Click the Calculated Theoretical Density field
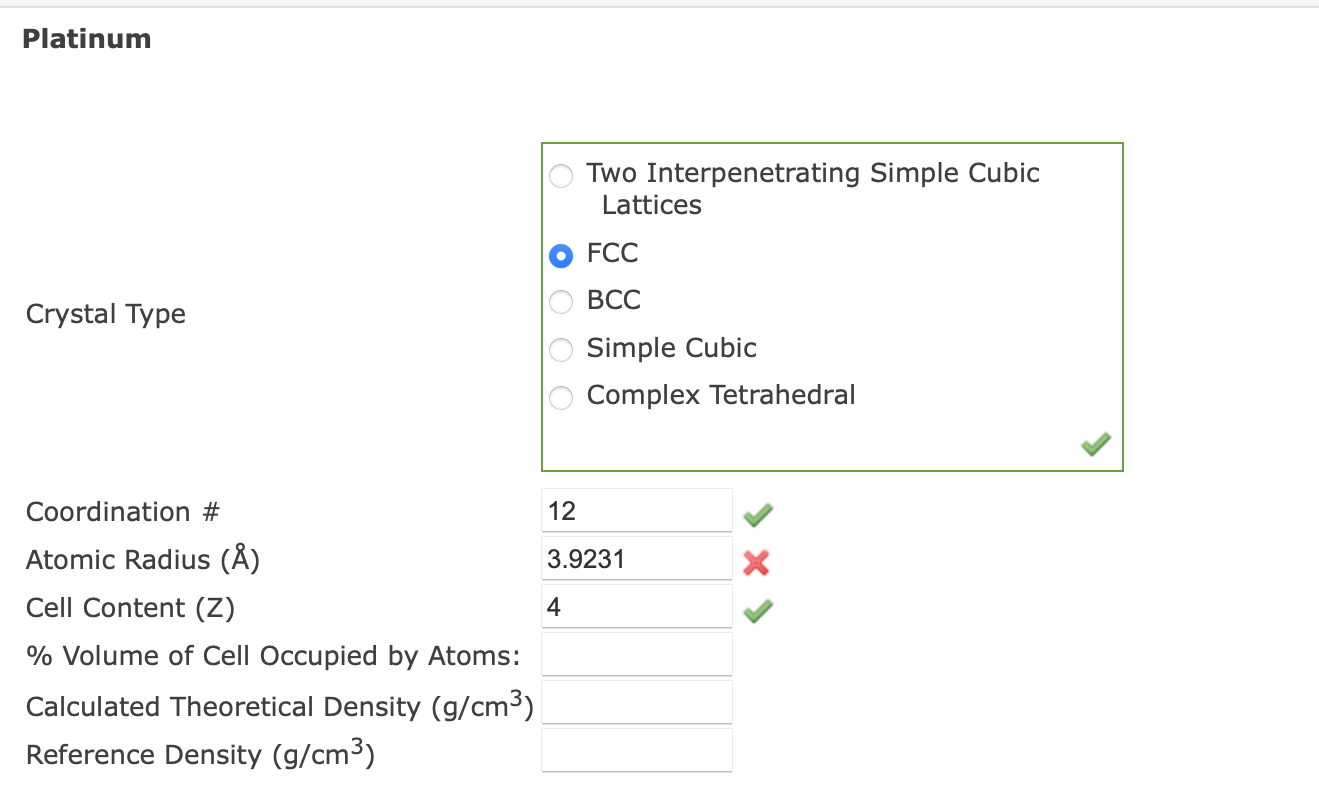Image resolution: width=1319 pixels, height=791 pixels. tap(636, 702)
